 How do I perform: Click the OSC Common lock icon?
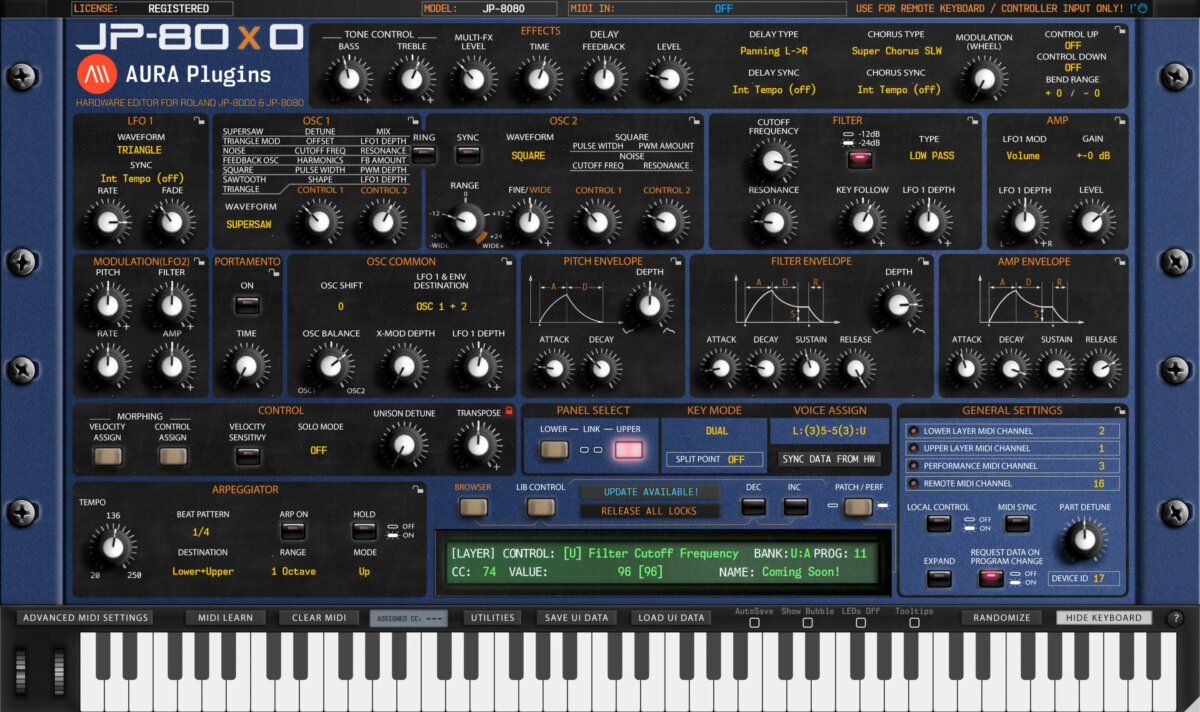pyautogui.click(x=507, y=262)
